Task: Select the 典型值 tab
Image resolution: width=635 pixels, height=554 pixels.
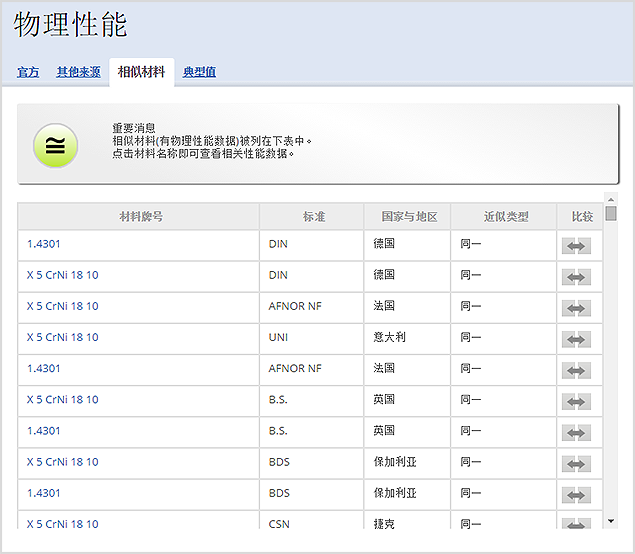Action: tap(199, 72)
